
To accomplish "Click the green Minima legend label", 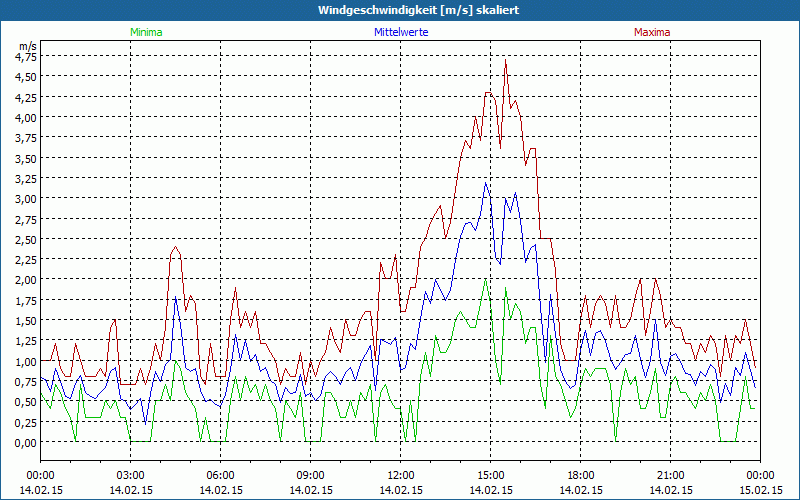I will 146,32.
